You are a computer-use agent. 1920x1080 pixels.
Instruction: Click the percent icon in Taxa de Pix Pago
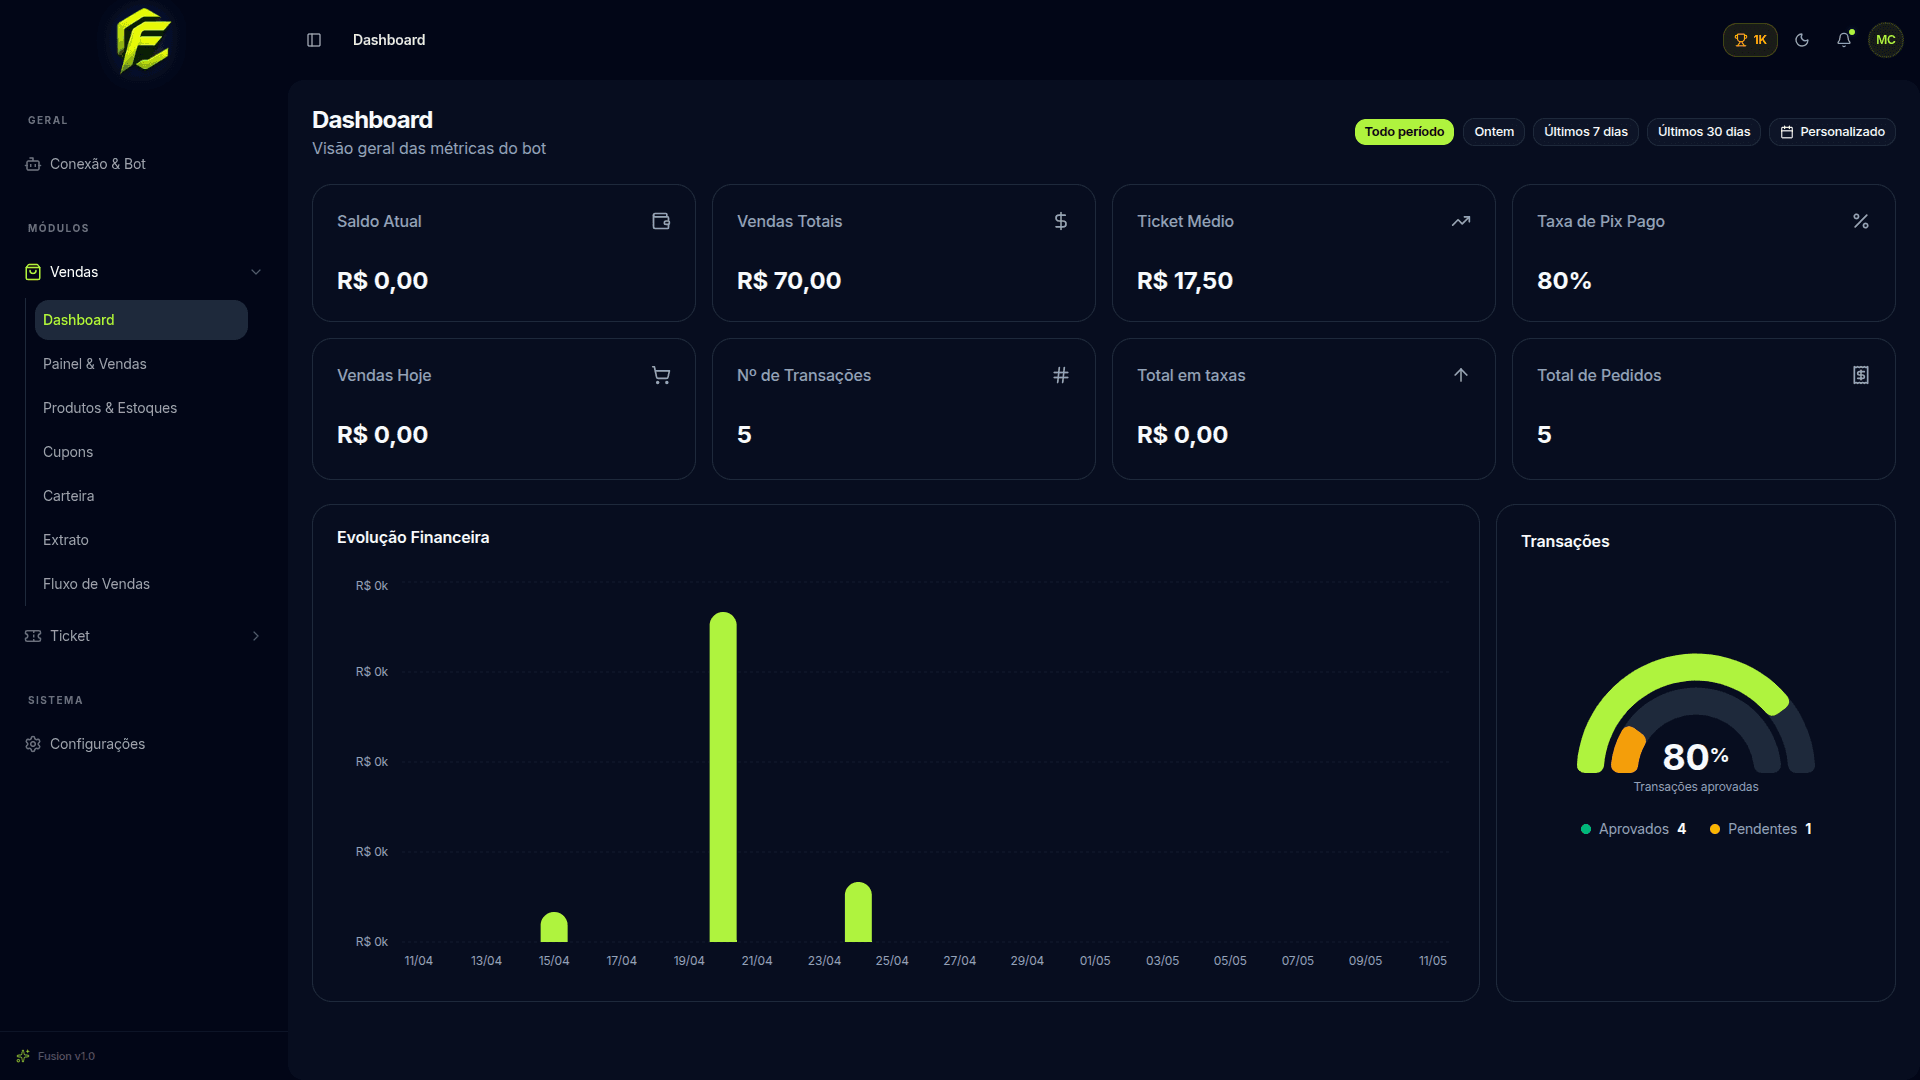[x=1861, y=221]
